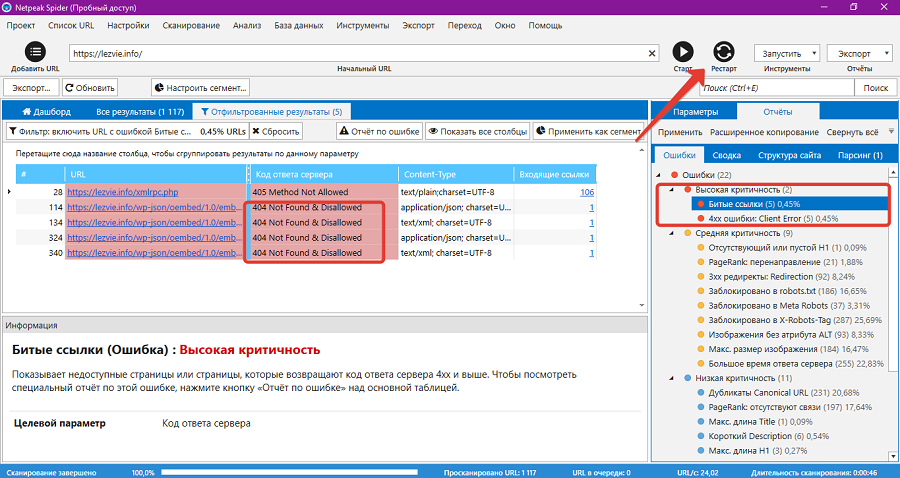The height and width of the screenshot is (478, 900).
Task: Click the reports tree scrollbar up arrow
Action: (x=893, y=173)
